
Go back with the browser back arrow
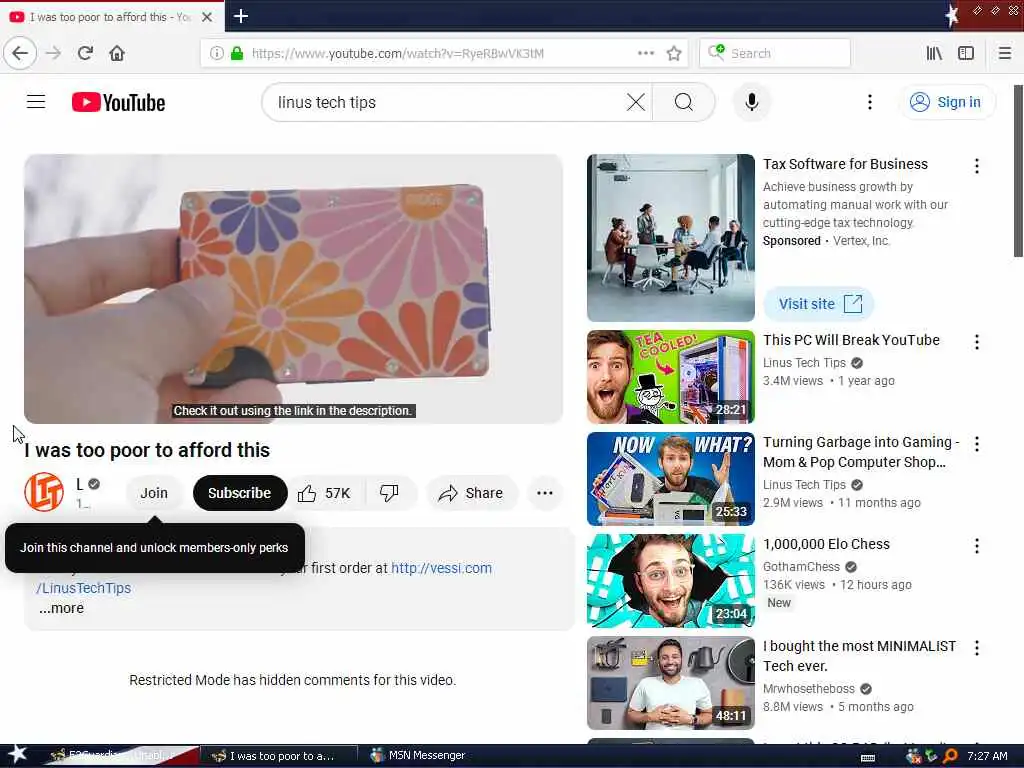[x=20, y=53]
